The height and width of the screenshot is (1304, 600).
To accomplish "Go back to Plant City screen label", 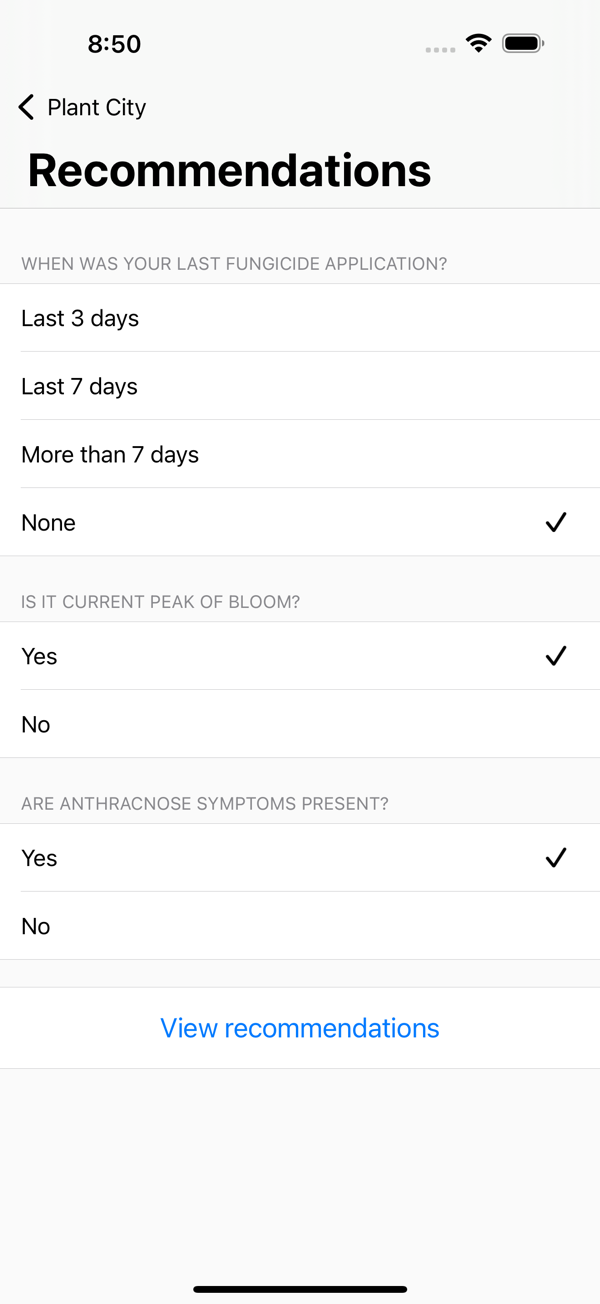I will 97,107.
